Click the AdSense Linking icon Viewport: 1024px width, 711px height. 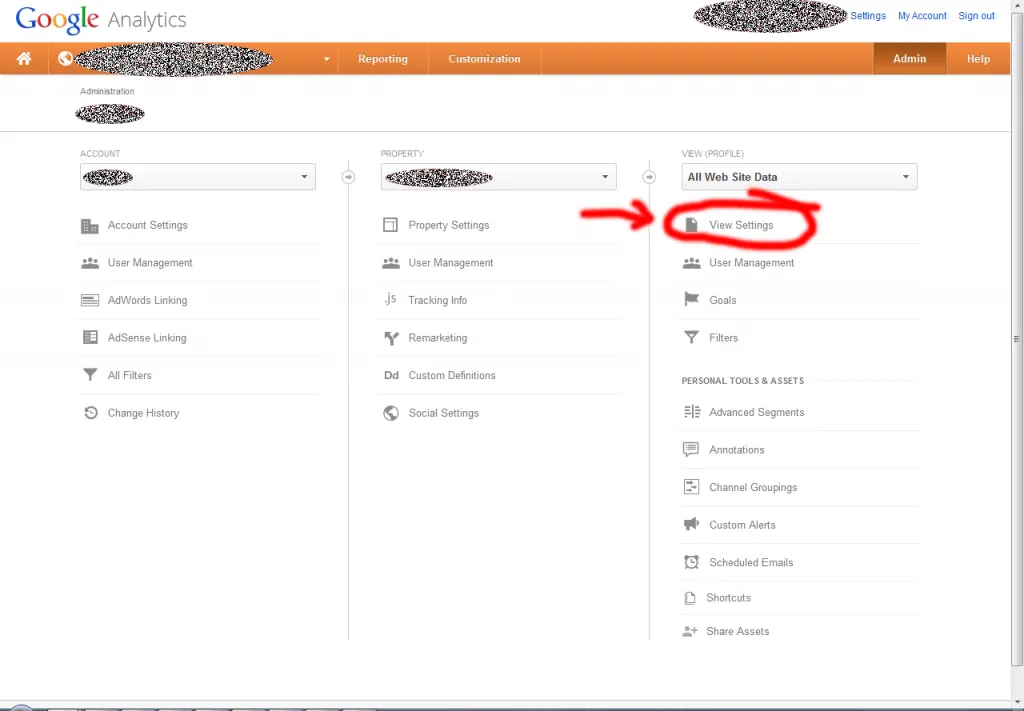click(x=89, y=338)
